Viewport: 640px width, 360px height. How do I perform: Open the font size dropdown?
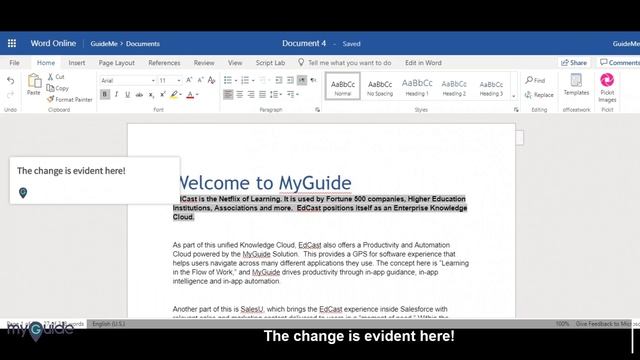(178, 81)
